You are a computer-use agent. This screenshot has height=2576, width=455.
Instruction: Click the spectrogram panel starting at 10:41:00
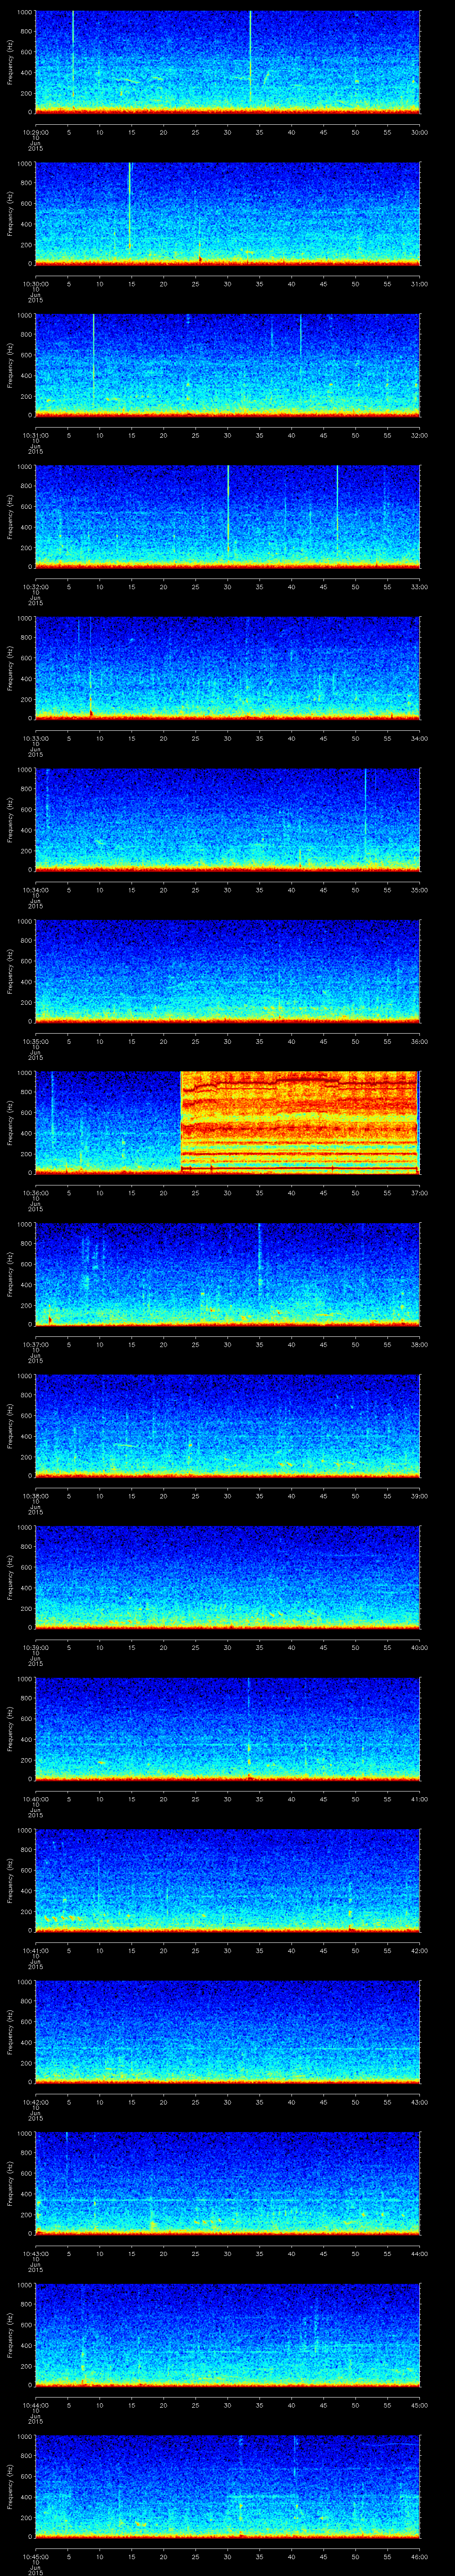click(x=227, y=1880)
